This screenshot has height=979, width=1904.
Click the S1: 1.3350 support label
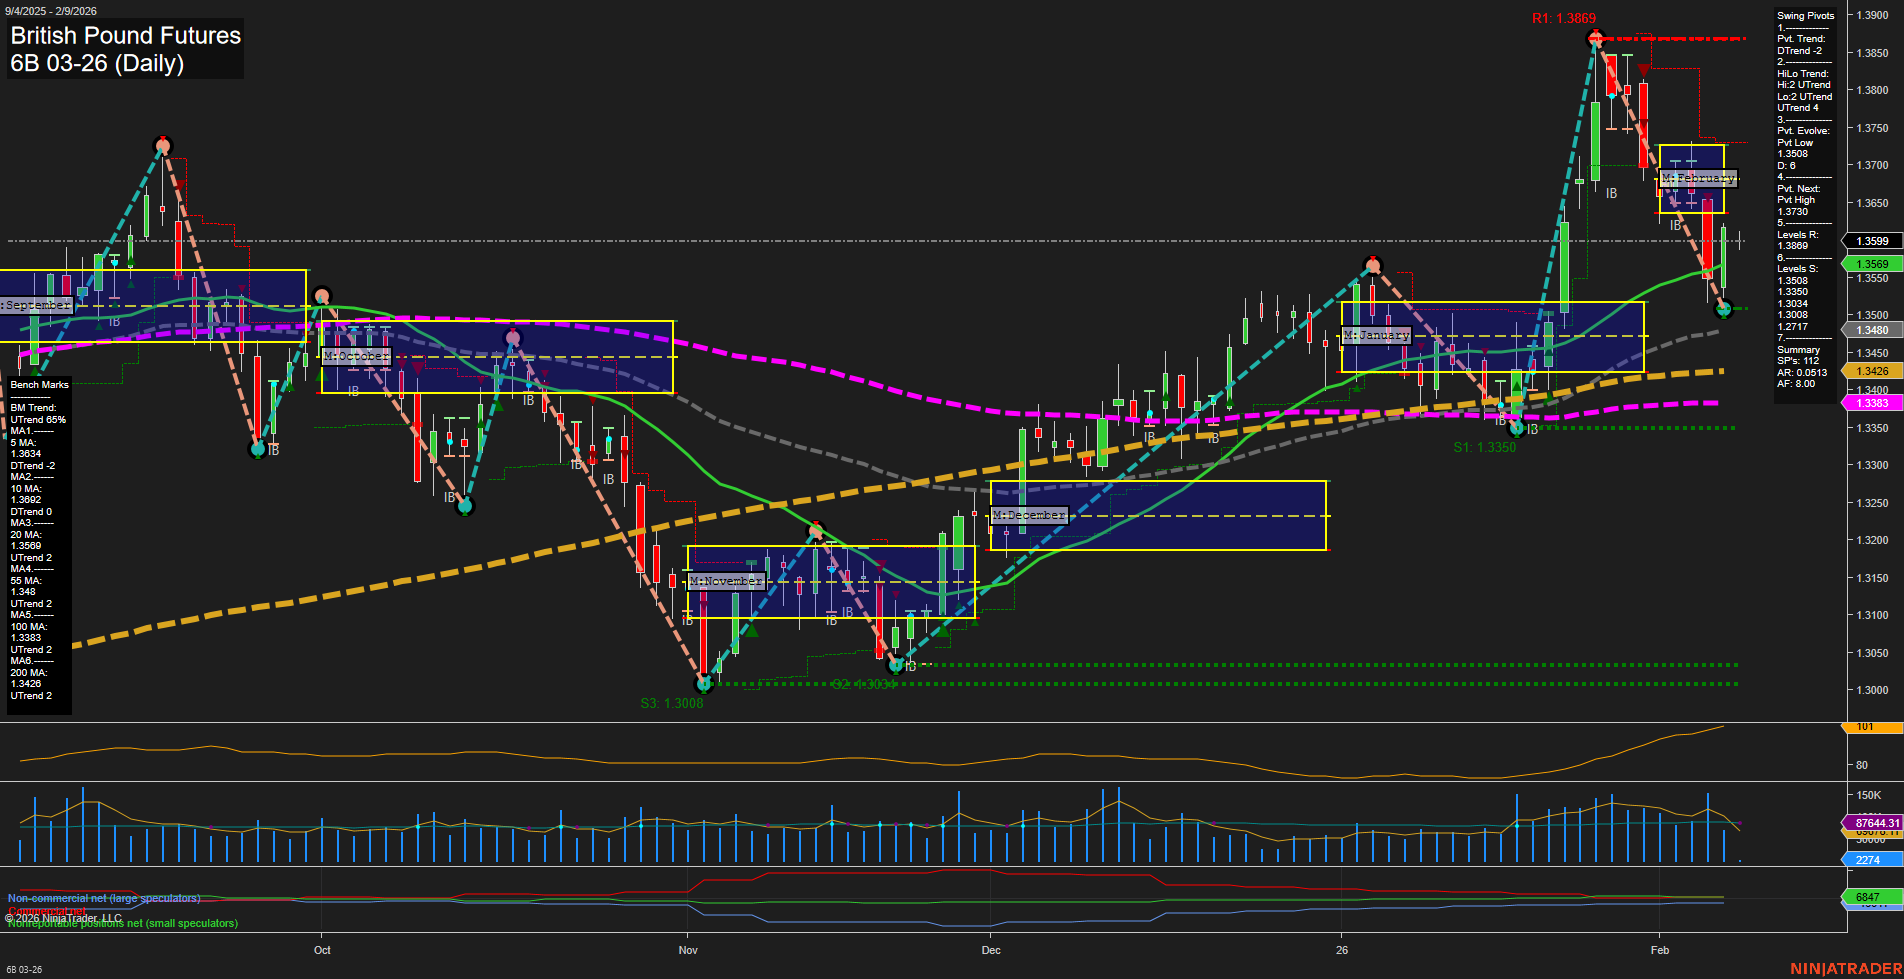[1485, 447]
